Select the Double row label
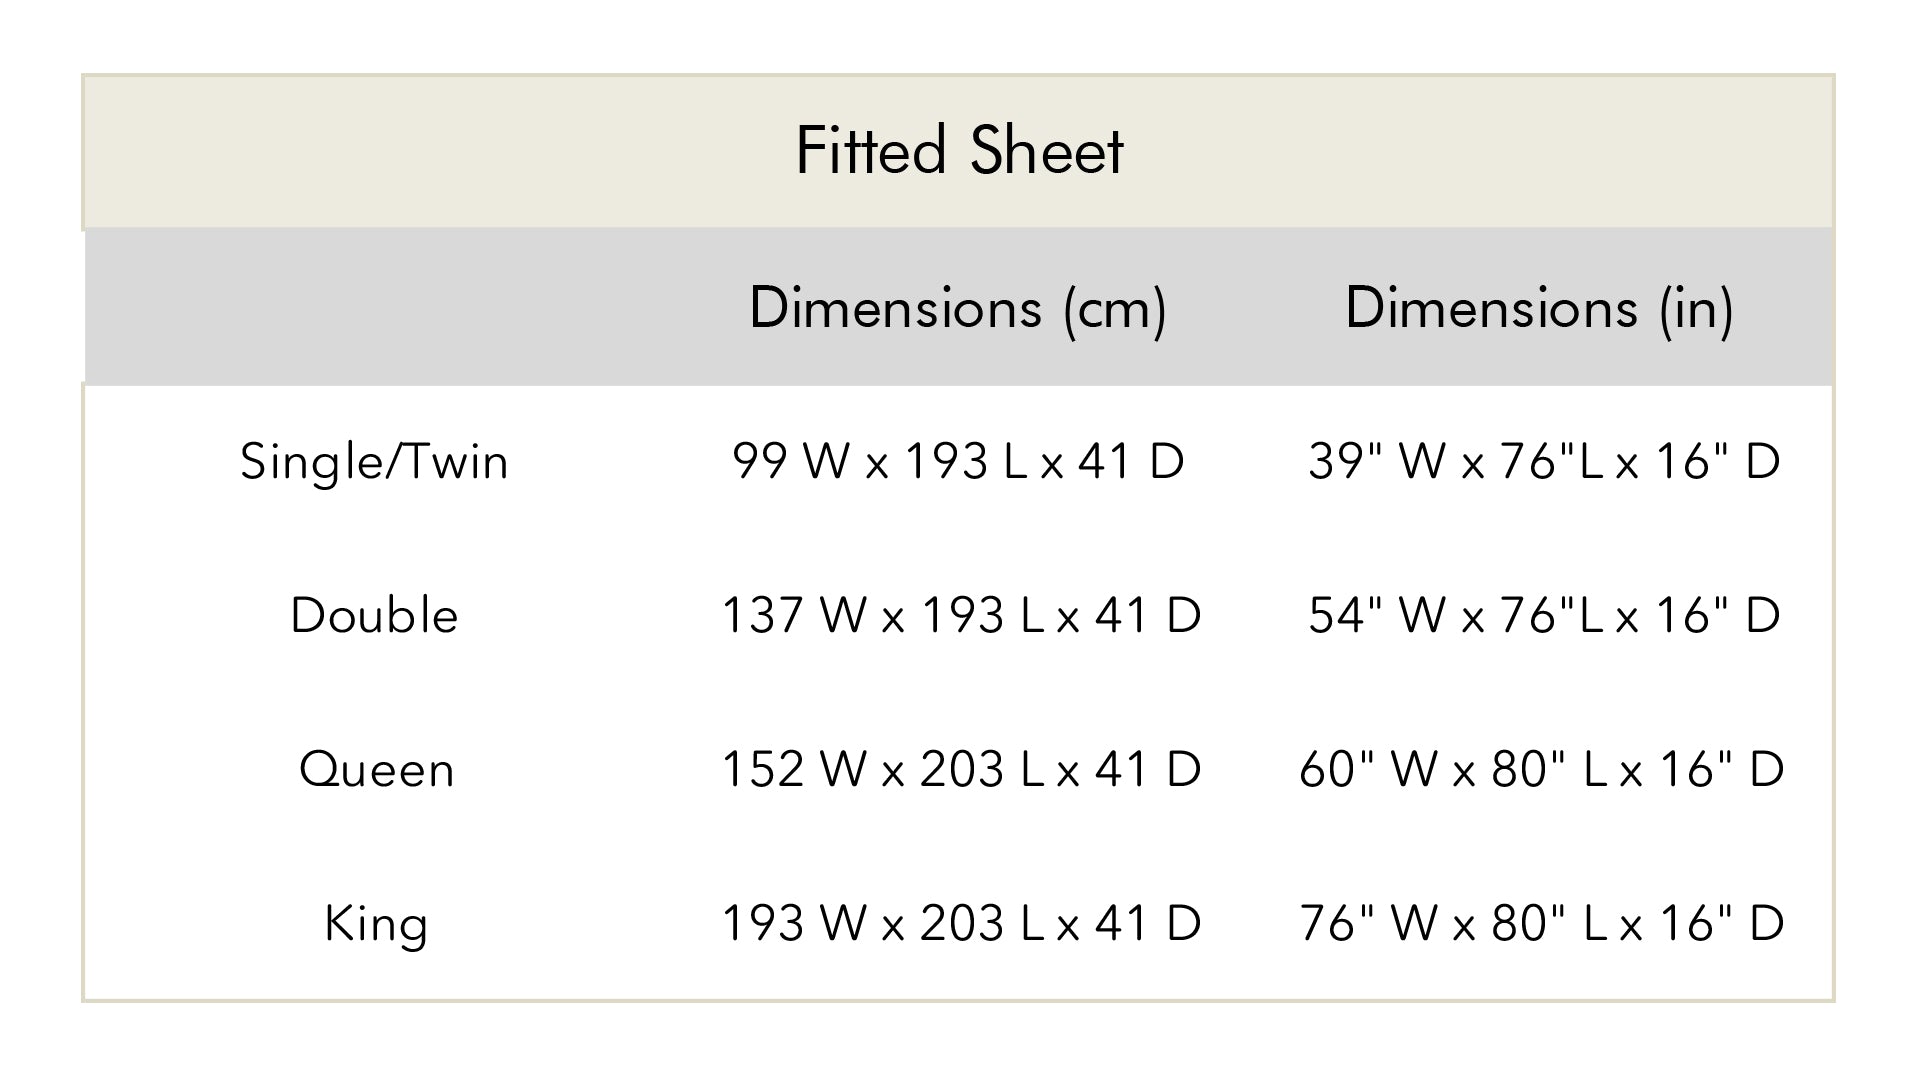Image resolution: width=1917 pixels, height=1076 pixels. pyautogui.click(x=374, y=615)
